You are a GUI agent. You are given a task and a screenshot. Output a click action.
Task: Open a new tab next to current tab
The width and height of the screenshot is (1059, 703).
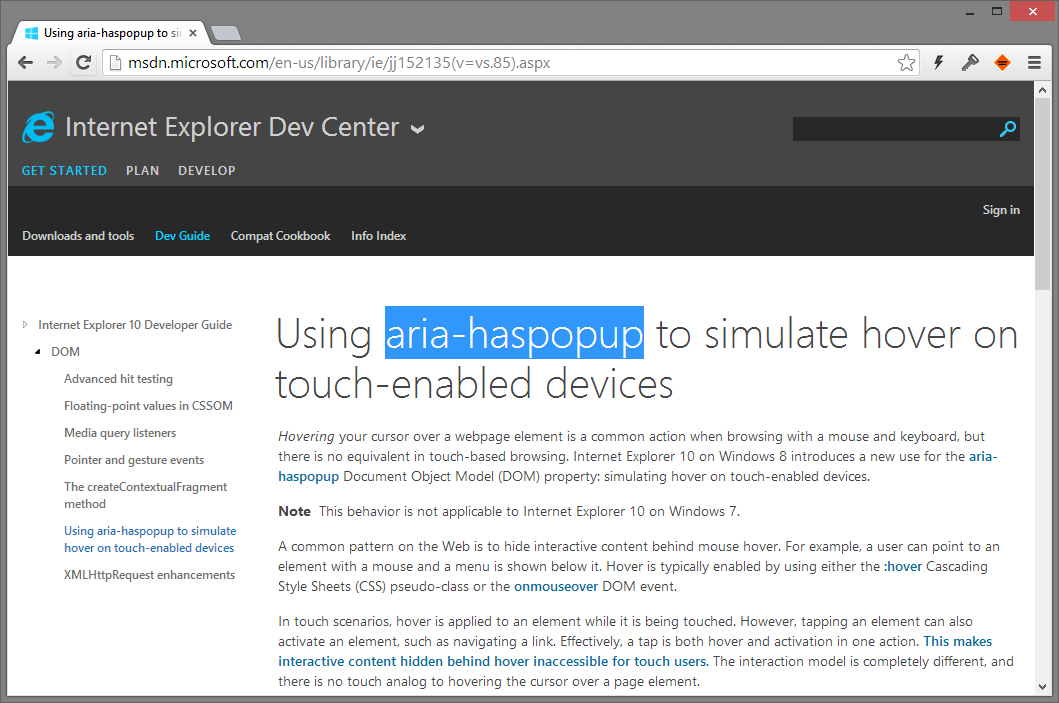tap(226, 33)
